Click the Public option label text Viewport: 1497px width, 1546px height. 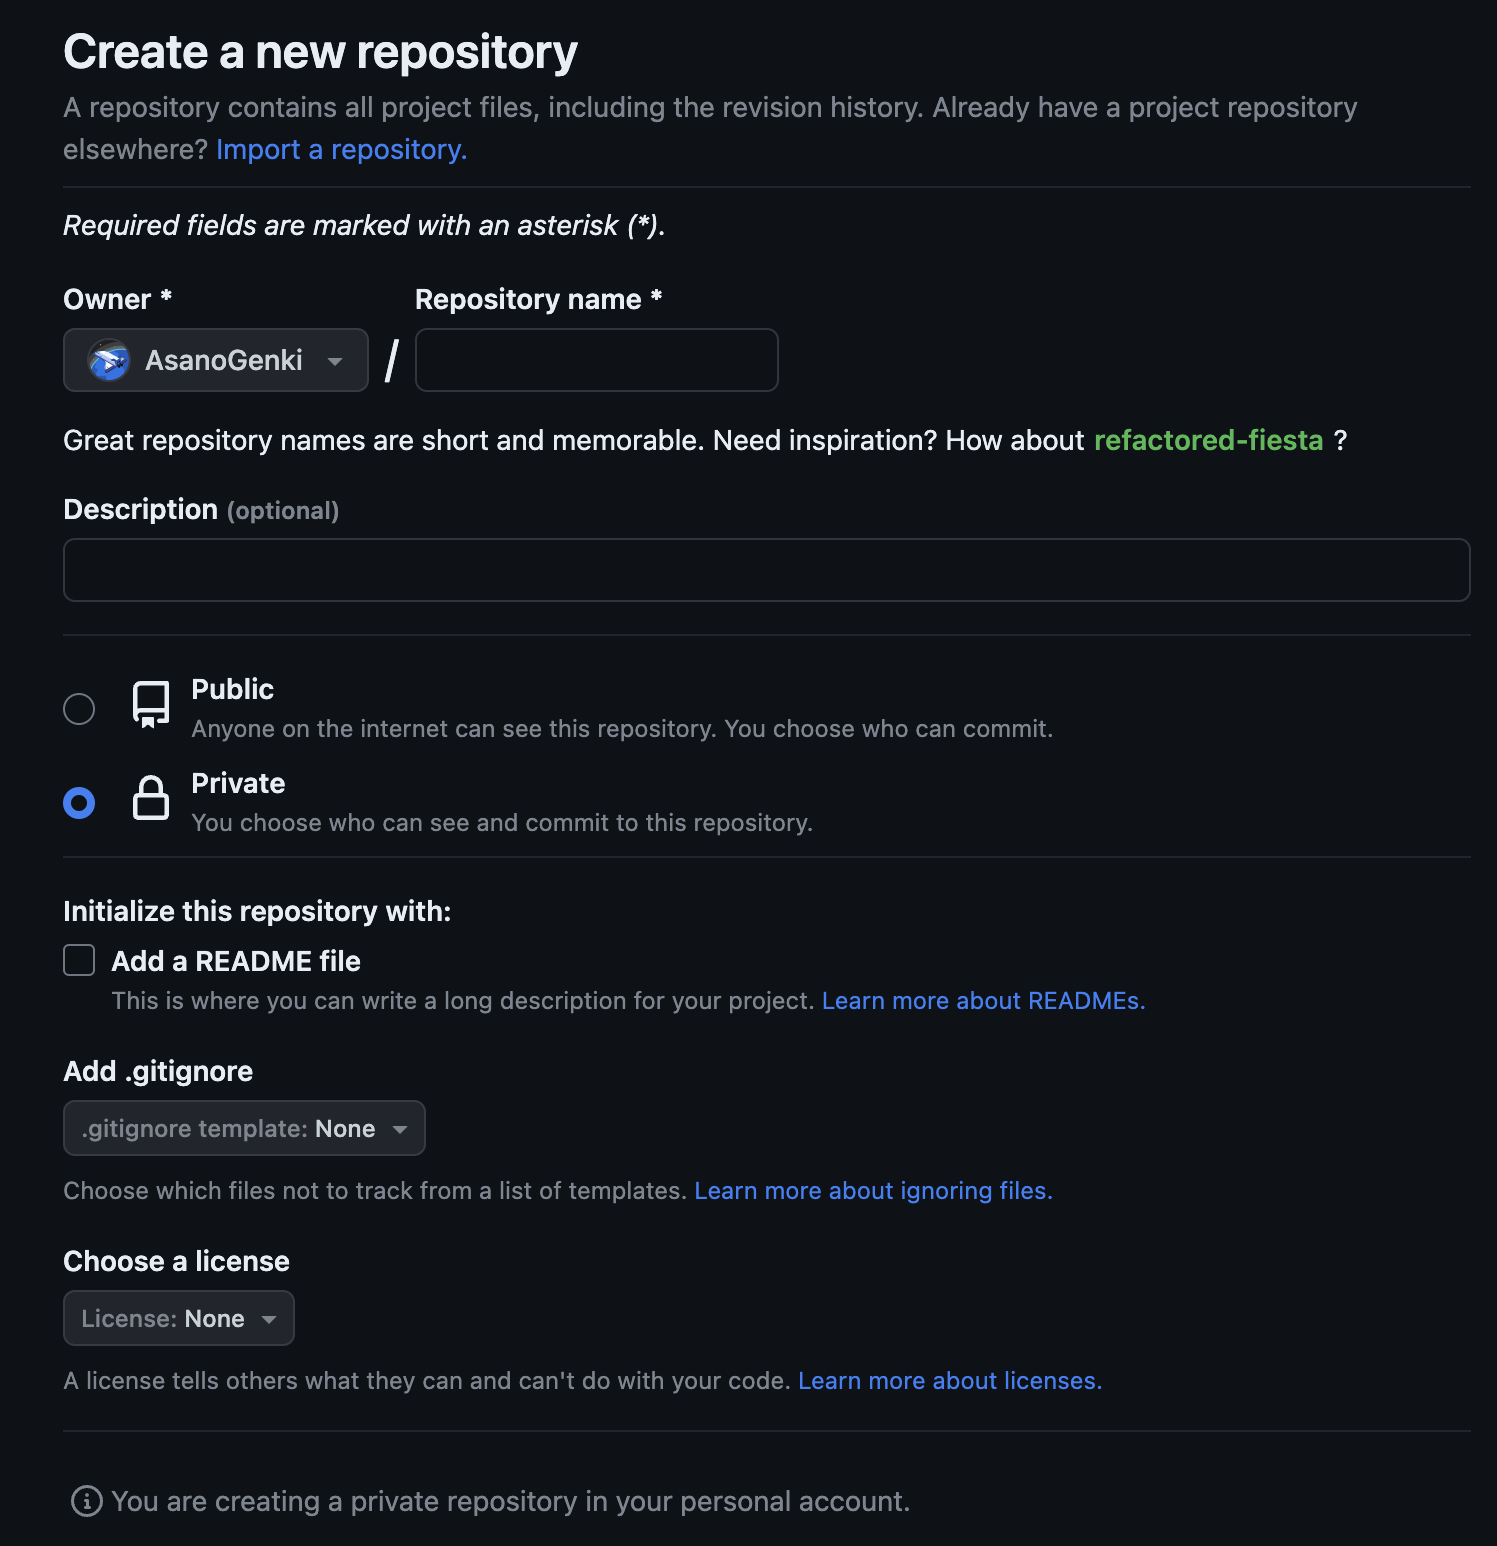click(232, 689)
